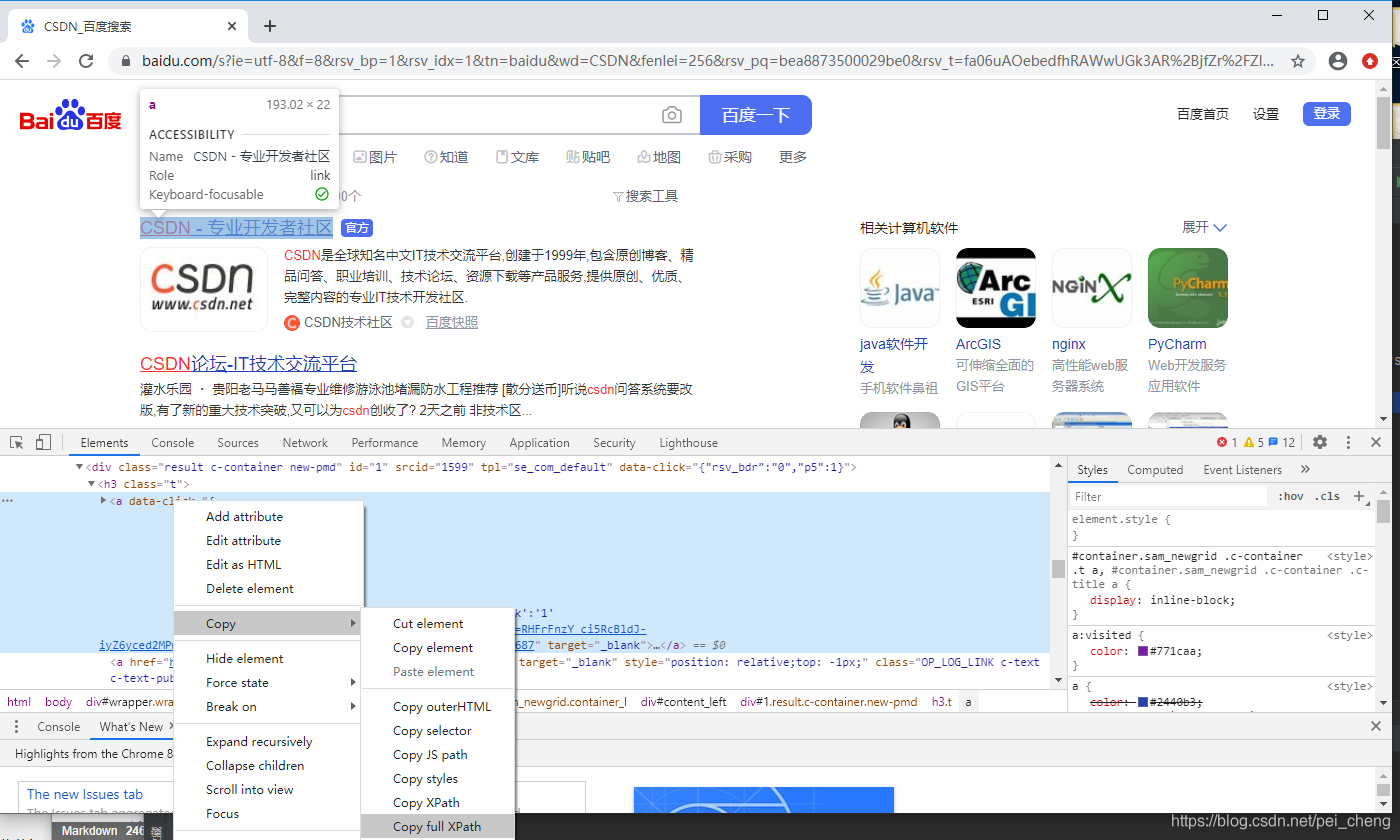Image resolution: width=1400 pixels, height=840 pixels.
Task: Open hidden tabs via the Styles panel chevron
Action: pyautogui.click(x=1304, y=469)
